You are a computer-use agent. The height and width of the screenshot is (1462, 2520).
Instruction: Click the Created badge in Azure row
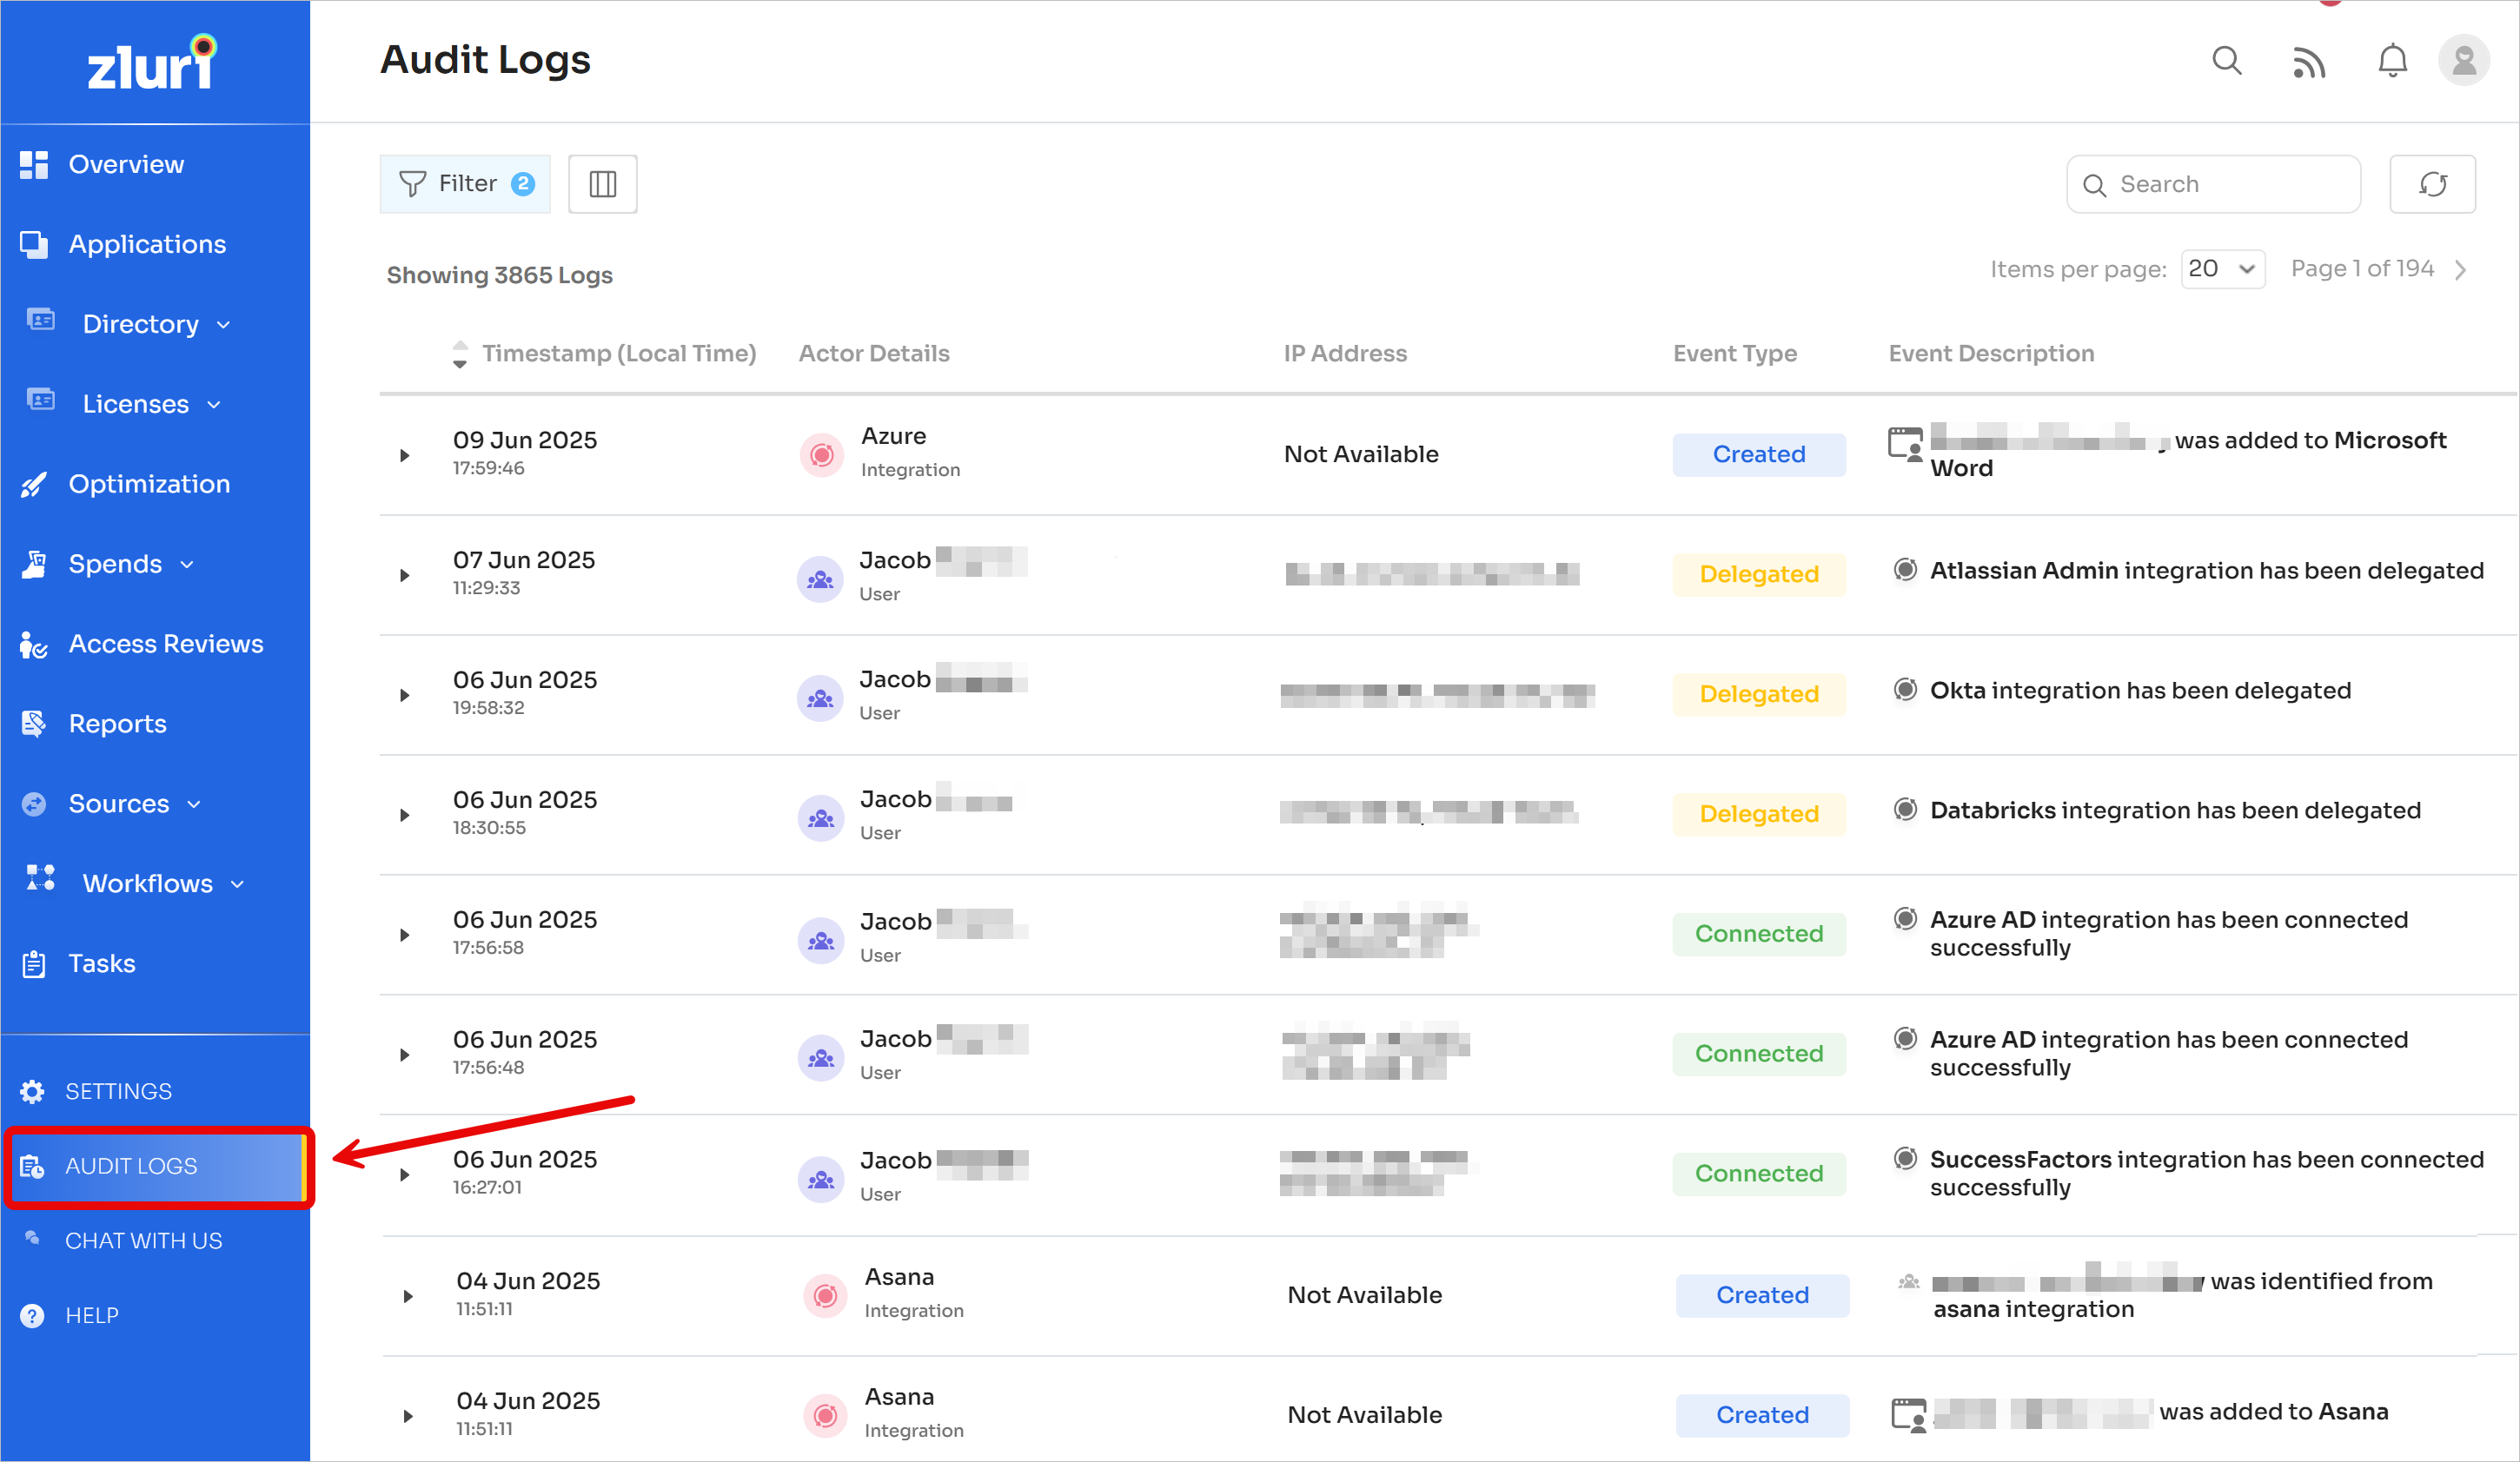tap(1758, 455)
